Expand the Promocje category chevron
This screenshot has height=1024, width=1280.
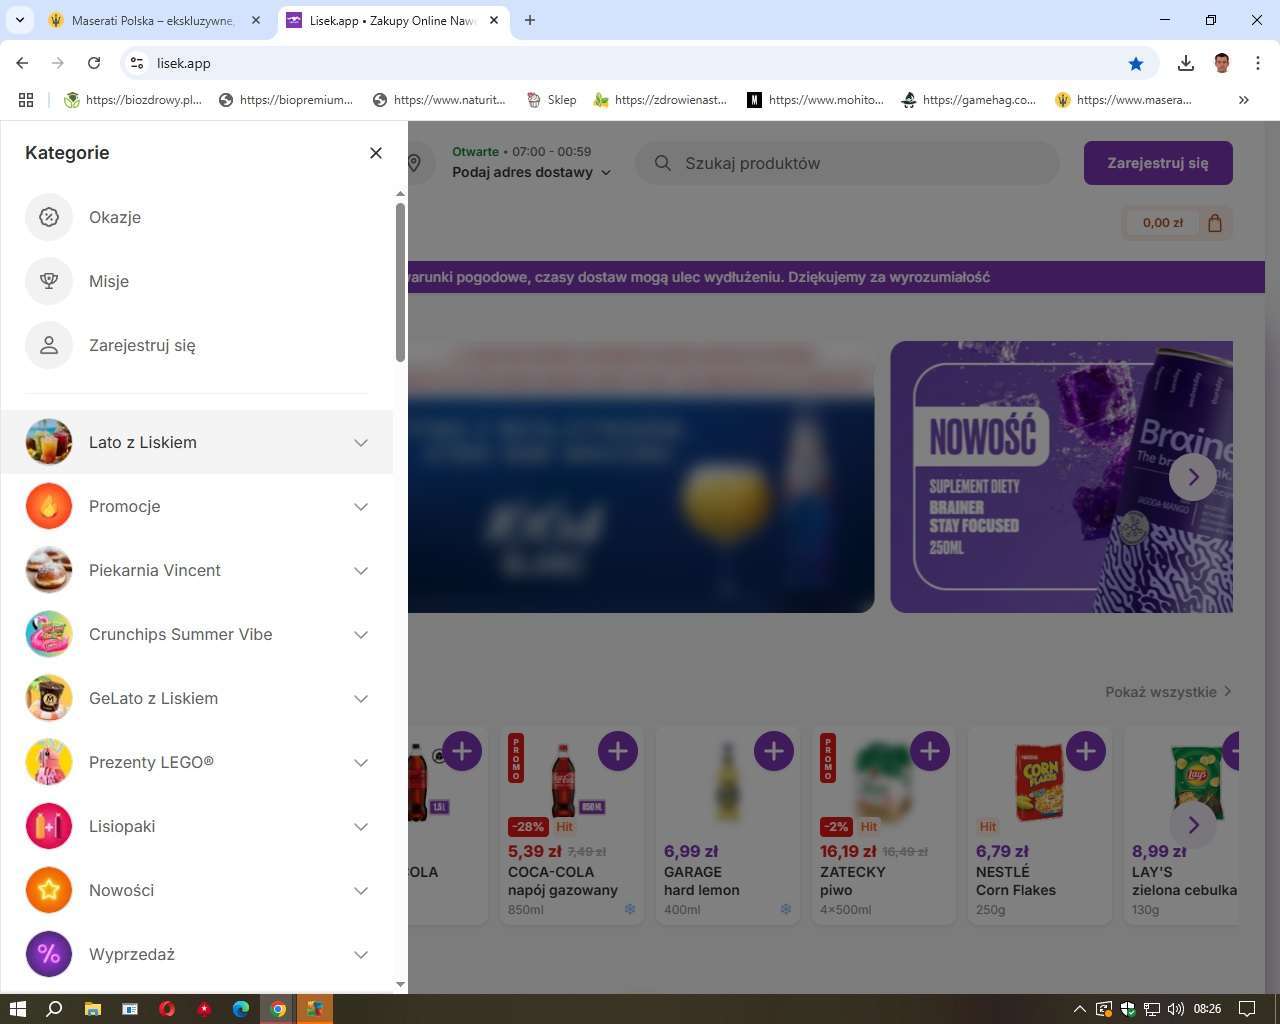coord(361,506)
